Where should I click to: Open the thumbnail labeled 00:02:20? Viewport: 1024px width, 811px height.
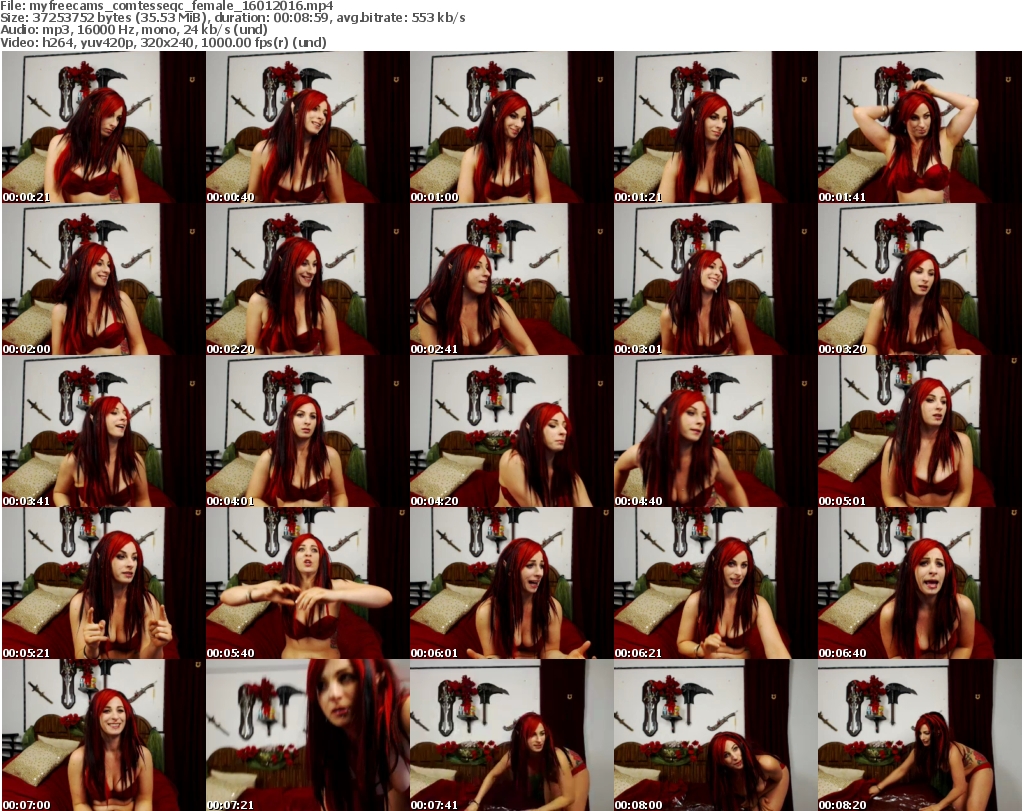coord(308,279)
